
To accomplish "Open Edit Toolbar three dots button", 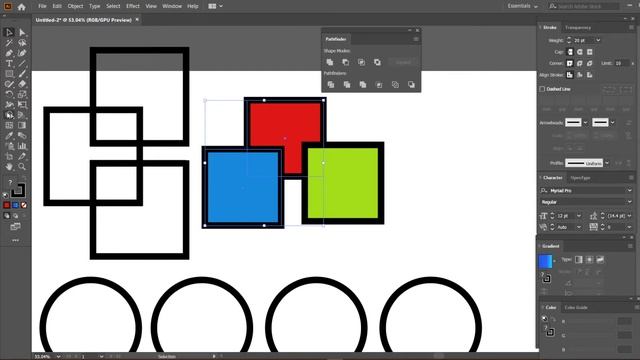I will point(16,240).
